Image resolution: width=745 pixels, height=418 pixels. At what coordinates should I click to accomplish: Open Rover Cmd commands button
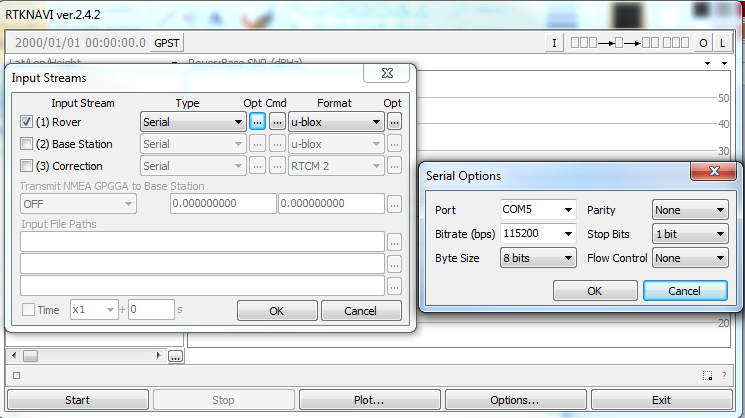point(277,121)
